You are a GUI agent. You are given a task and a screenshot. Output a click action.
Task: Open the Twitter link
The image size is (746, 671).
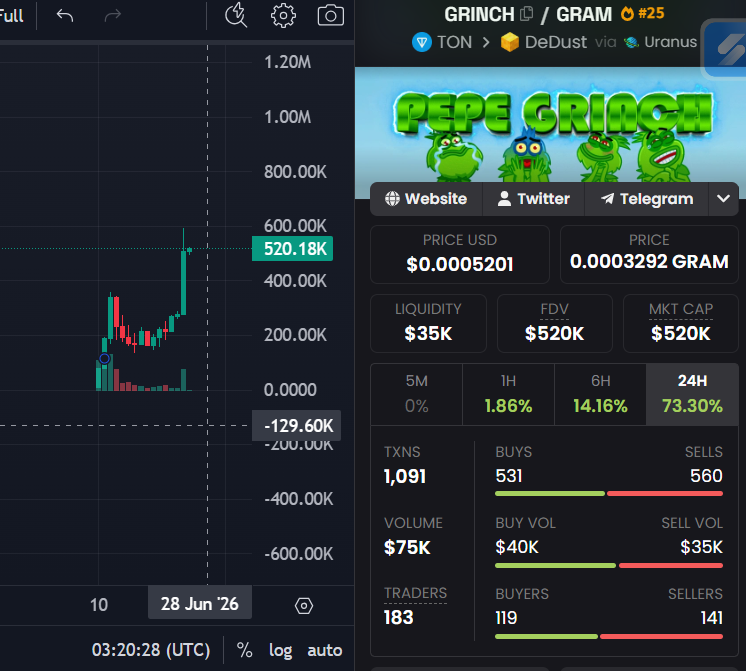(533, 198)
